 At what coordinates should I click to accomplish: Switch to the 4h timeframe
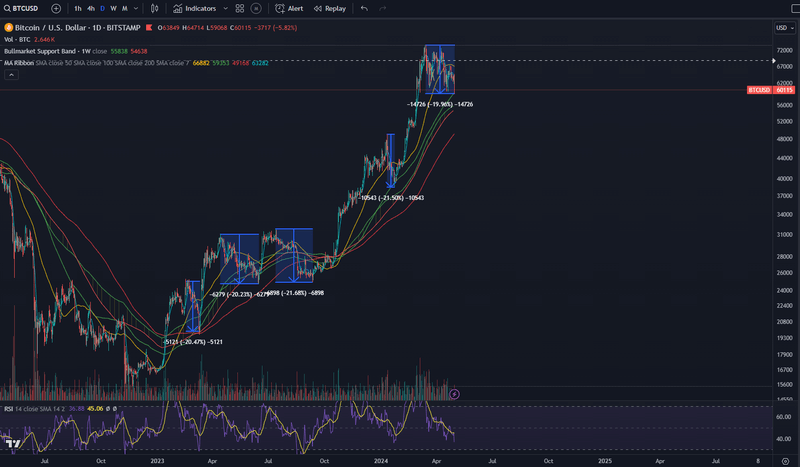pos(90,8)
